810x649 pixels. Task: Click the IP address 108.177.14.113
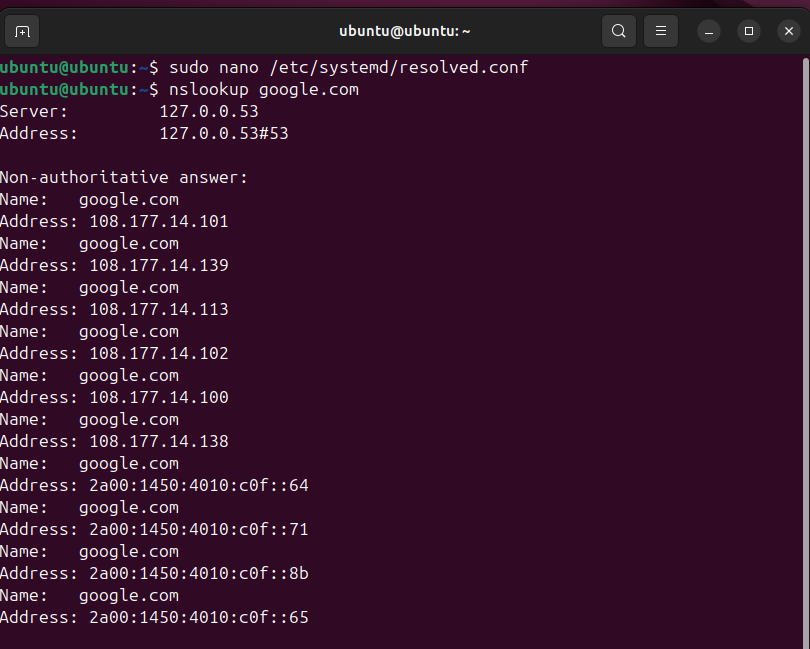(159, 309)
